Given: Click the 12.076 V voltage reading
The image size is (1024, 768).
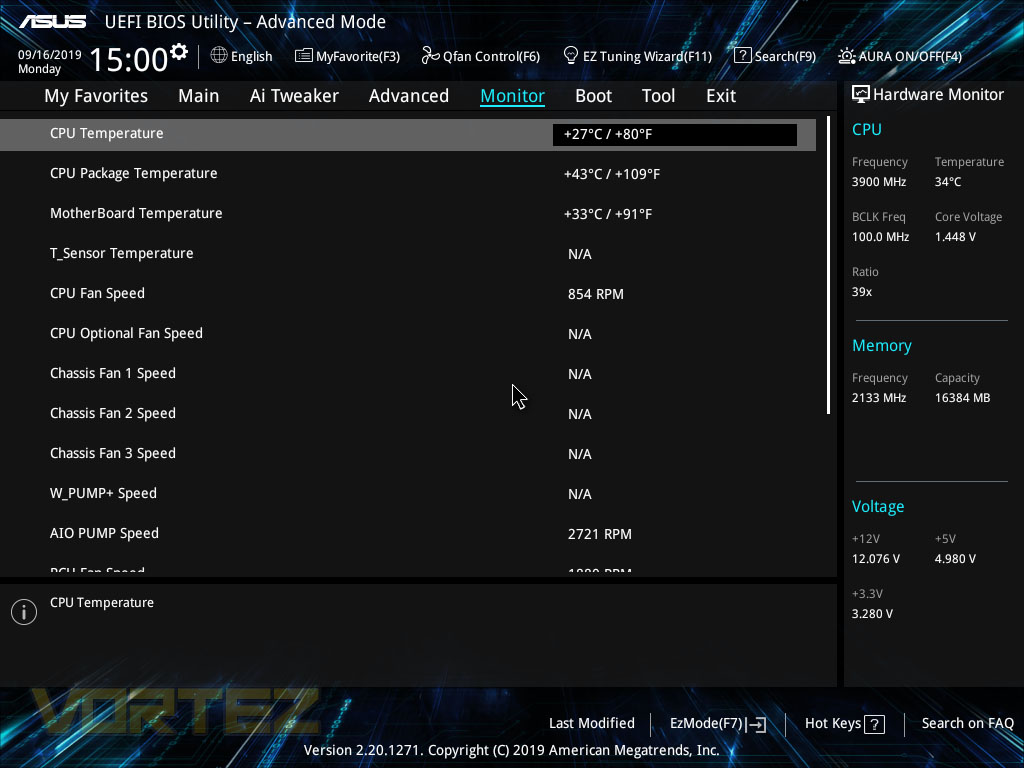Looking at the screenshot, I should 875,559.
